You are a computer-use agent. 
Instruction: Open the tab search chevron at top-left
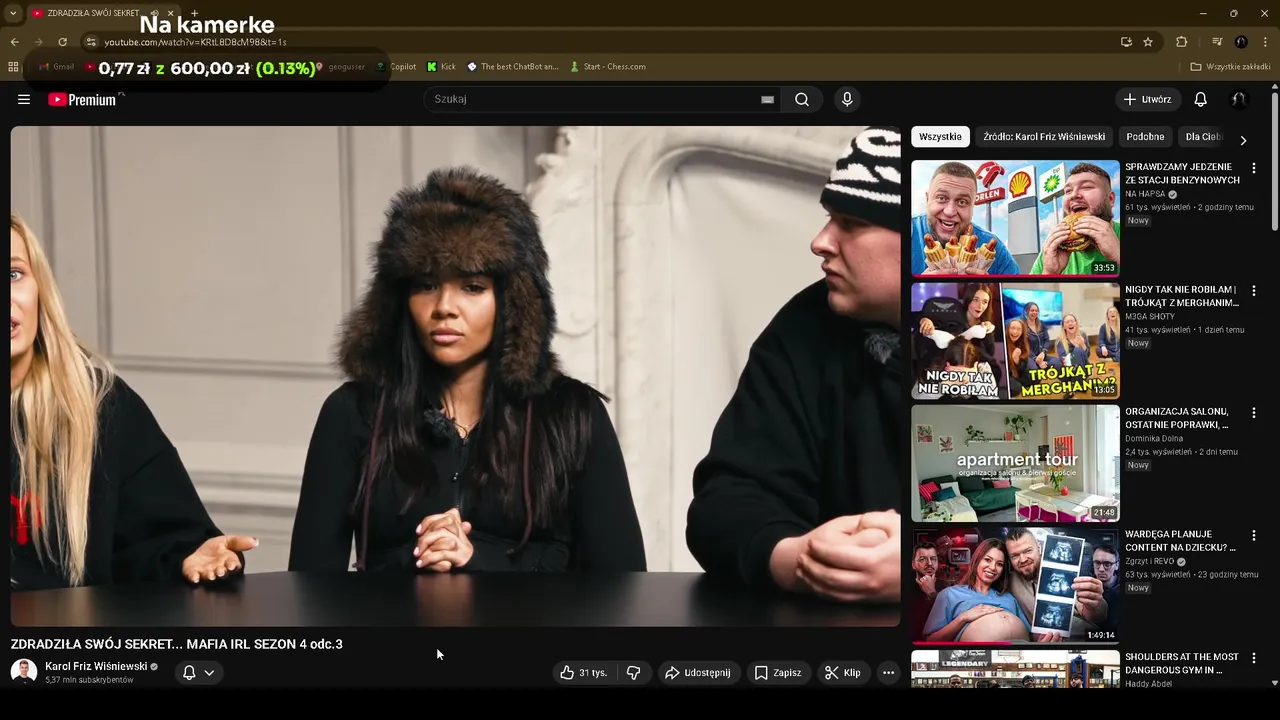13,13
